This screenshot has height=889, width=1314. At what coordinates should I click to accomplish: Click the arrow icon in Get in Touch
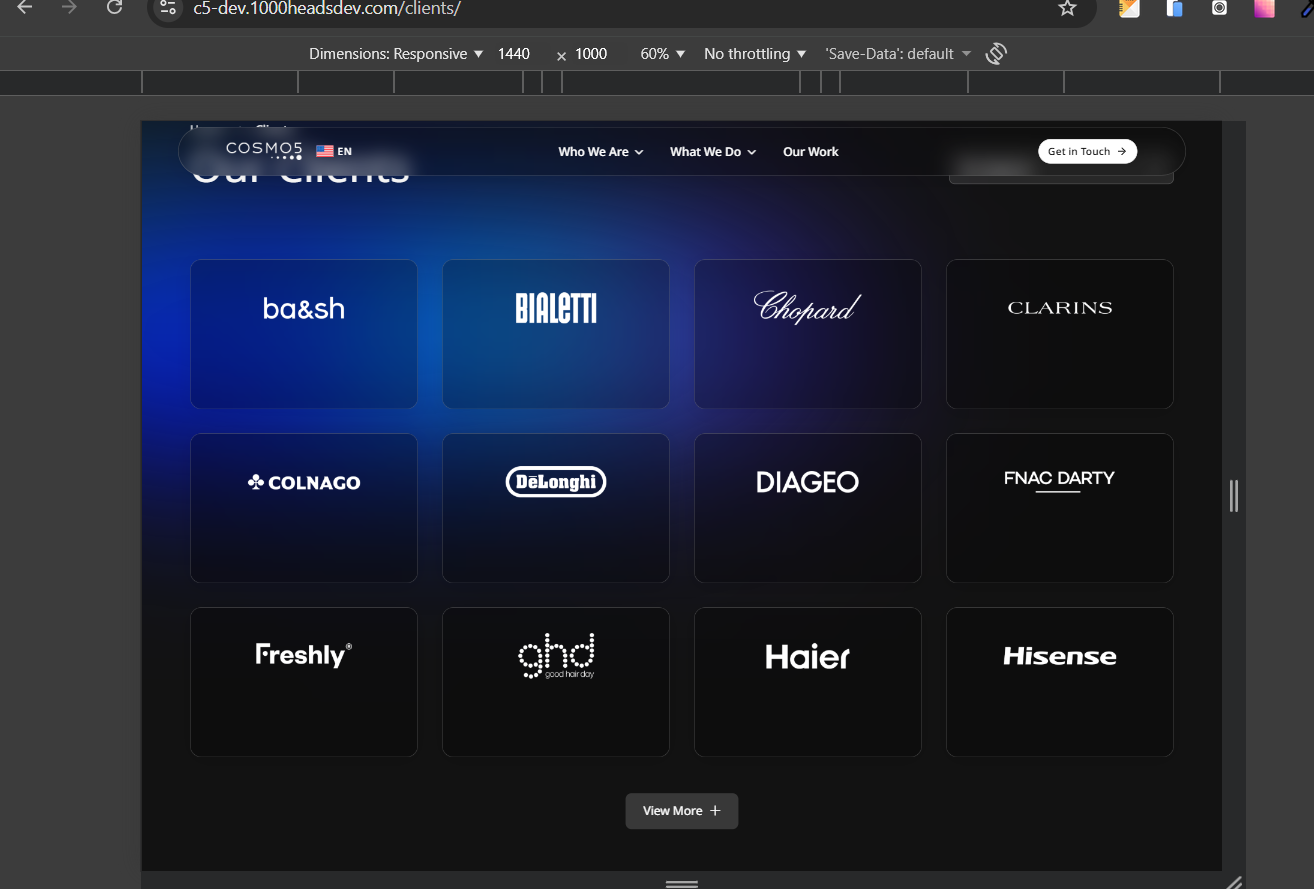point(1122,152)
